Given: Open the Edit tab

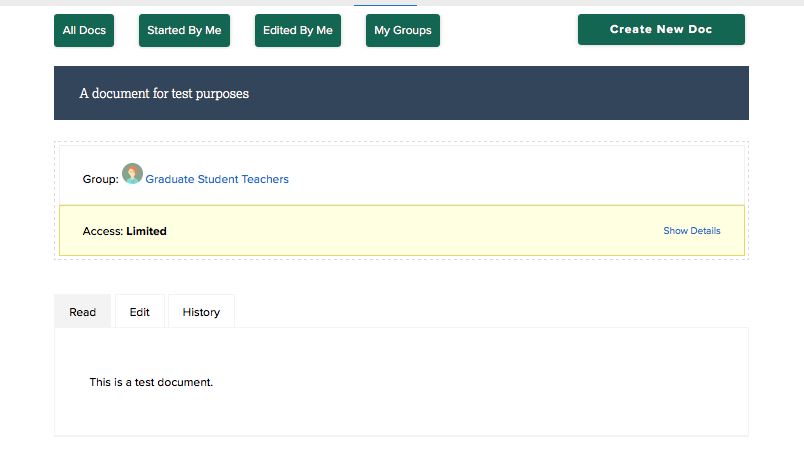Looking at the screenshot, I should (x=139, y=312).
